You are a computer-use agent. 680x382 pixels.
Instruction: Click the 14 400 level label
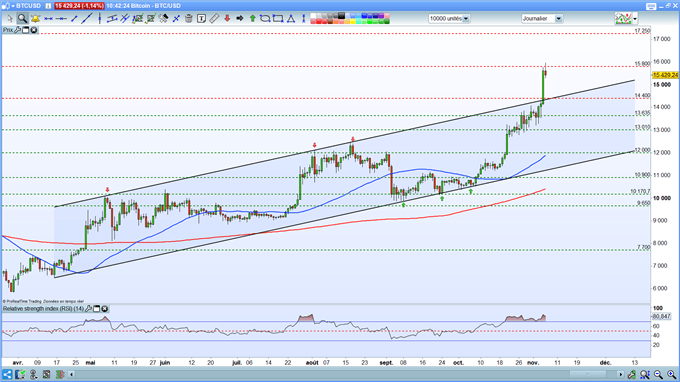pyautogui.click(x=642, y=95)
